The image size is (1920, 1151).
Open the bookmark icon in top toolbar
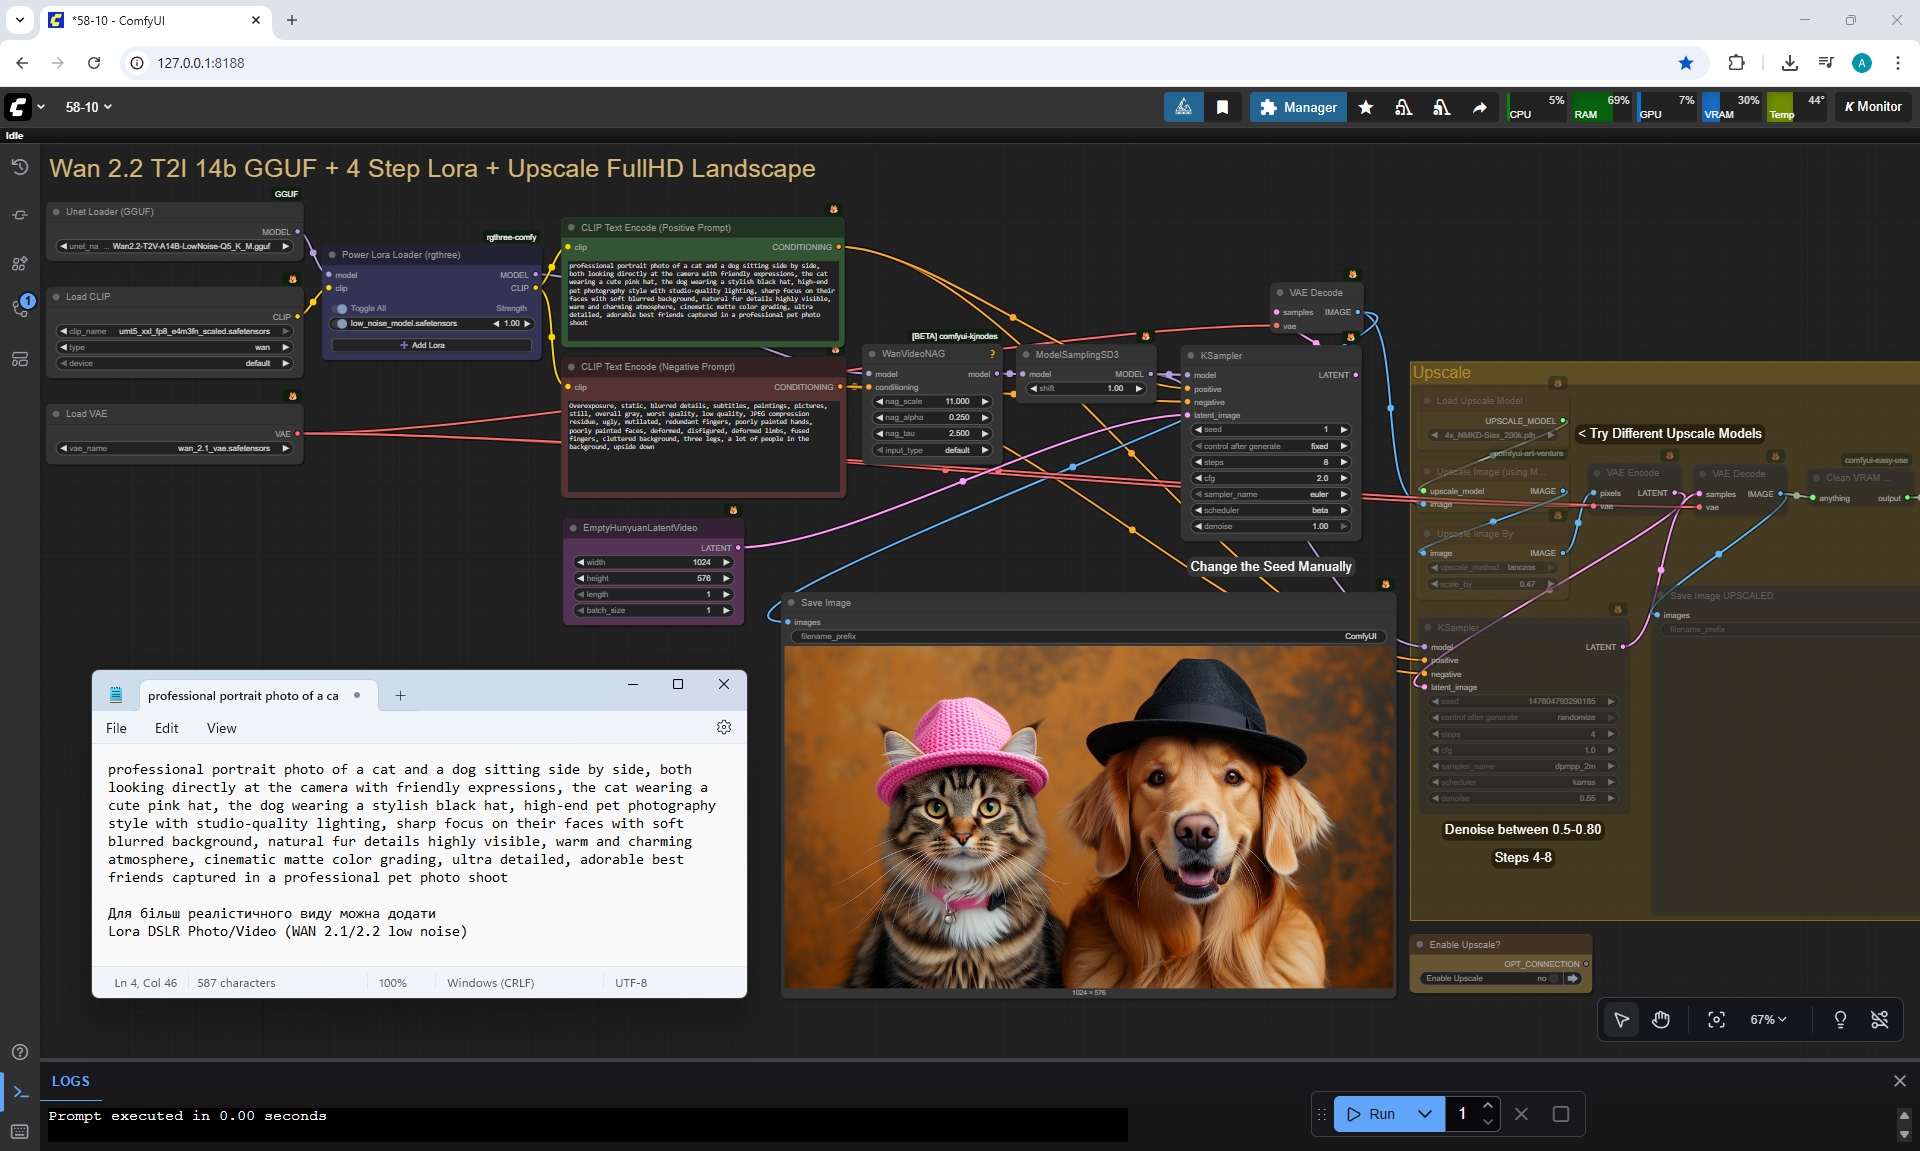(1222, 107)
